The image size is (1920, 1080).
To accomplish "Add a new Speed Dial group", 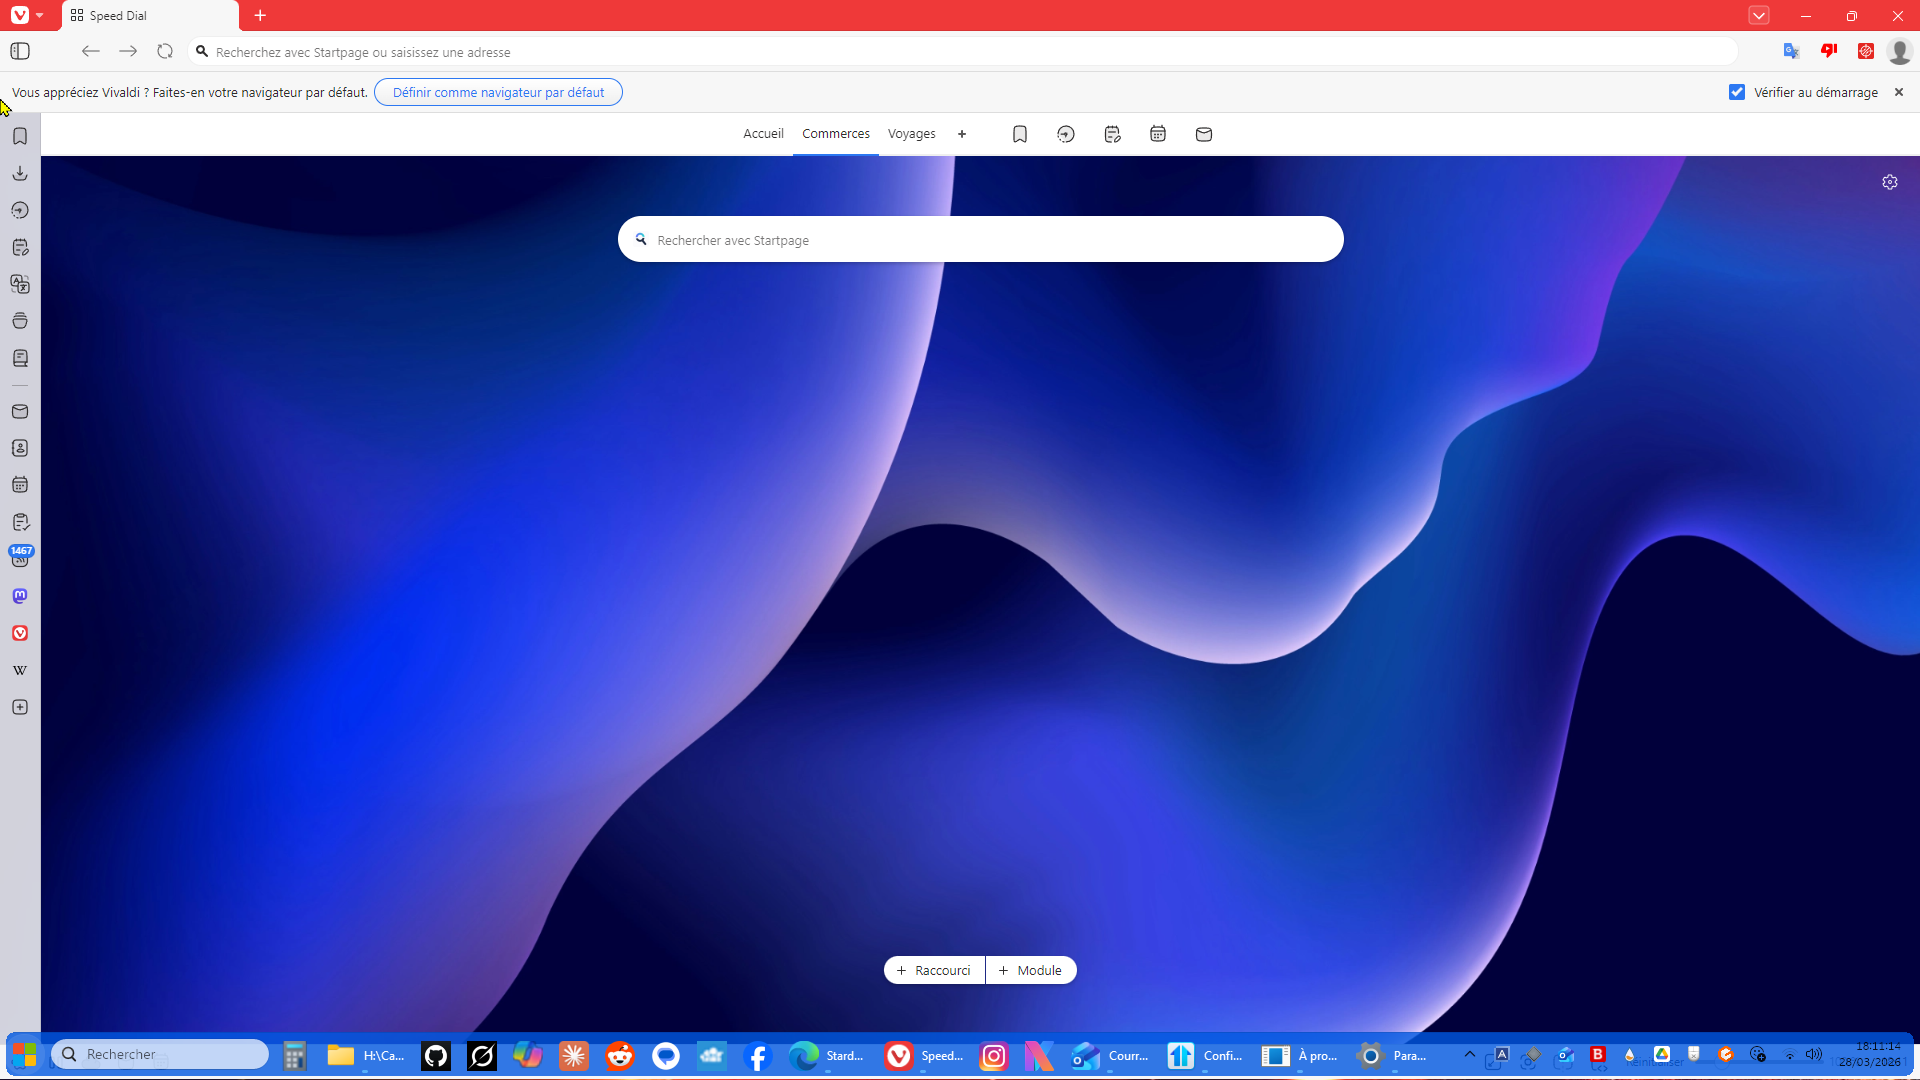I will click(962, 134).
